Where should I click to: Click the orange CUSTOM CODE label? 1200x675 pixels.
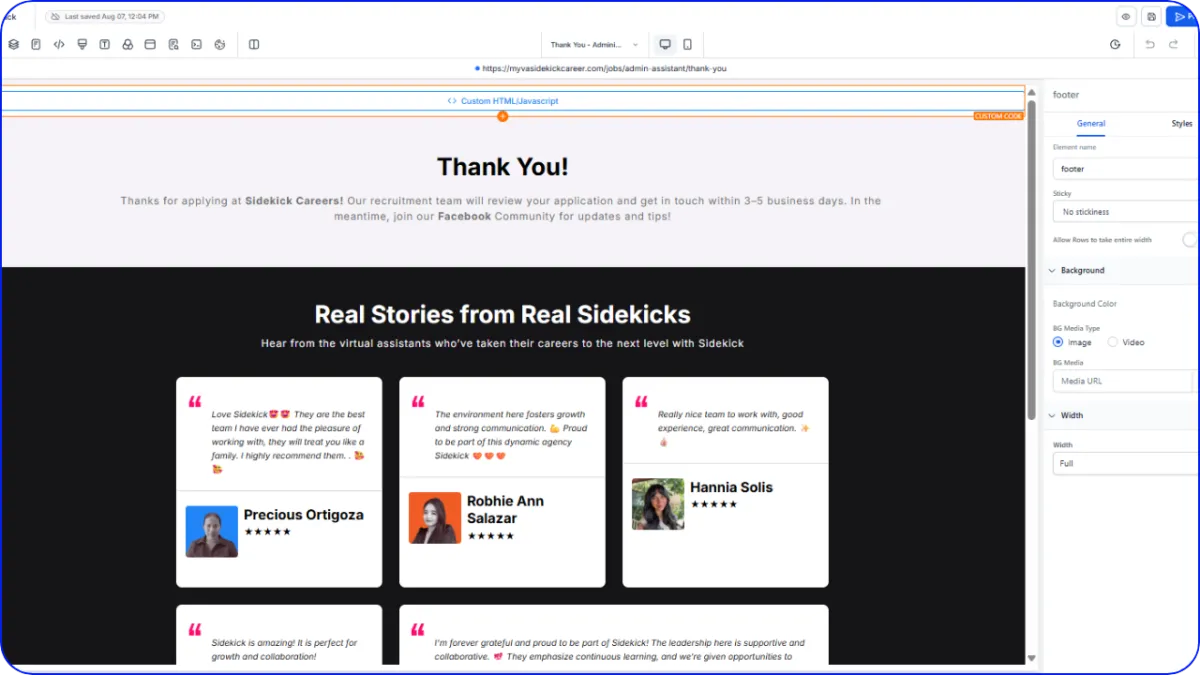point(999,116)
